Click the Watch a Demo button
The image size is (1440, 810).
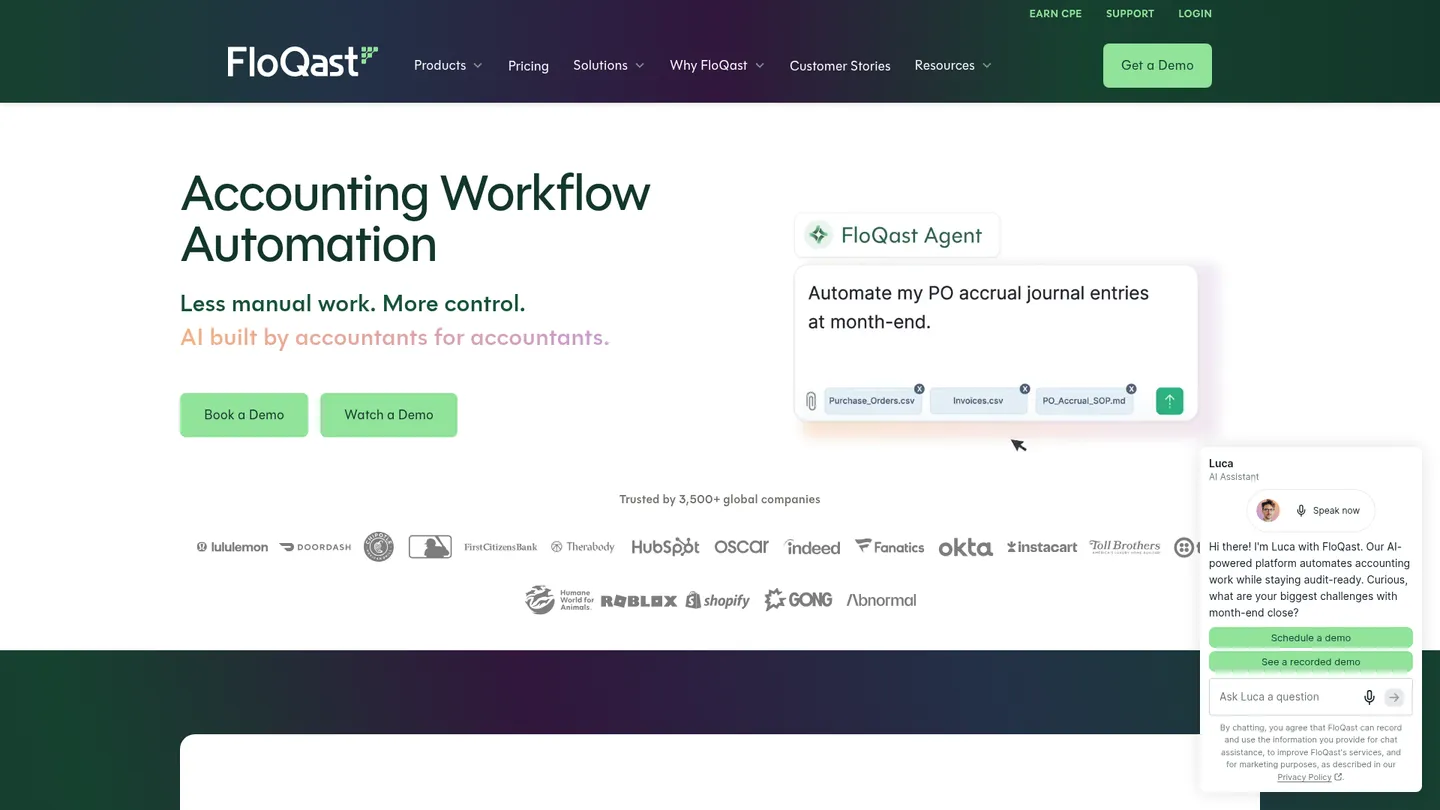click(389, 415)
